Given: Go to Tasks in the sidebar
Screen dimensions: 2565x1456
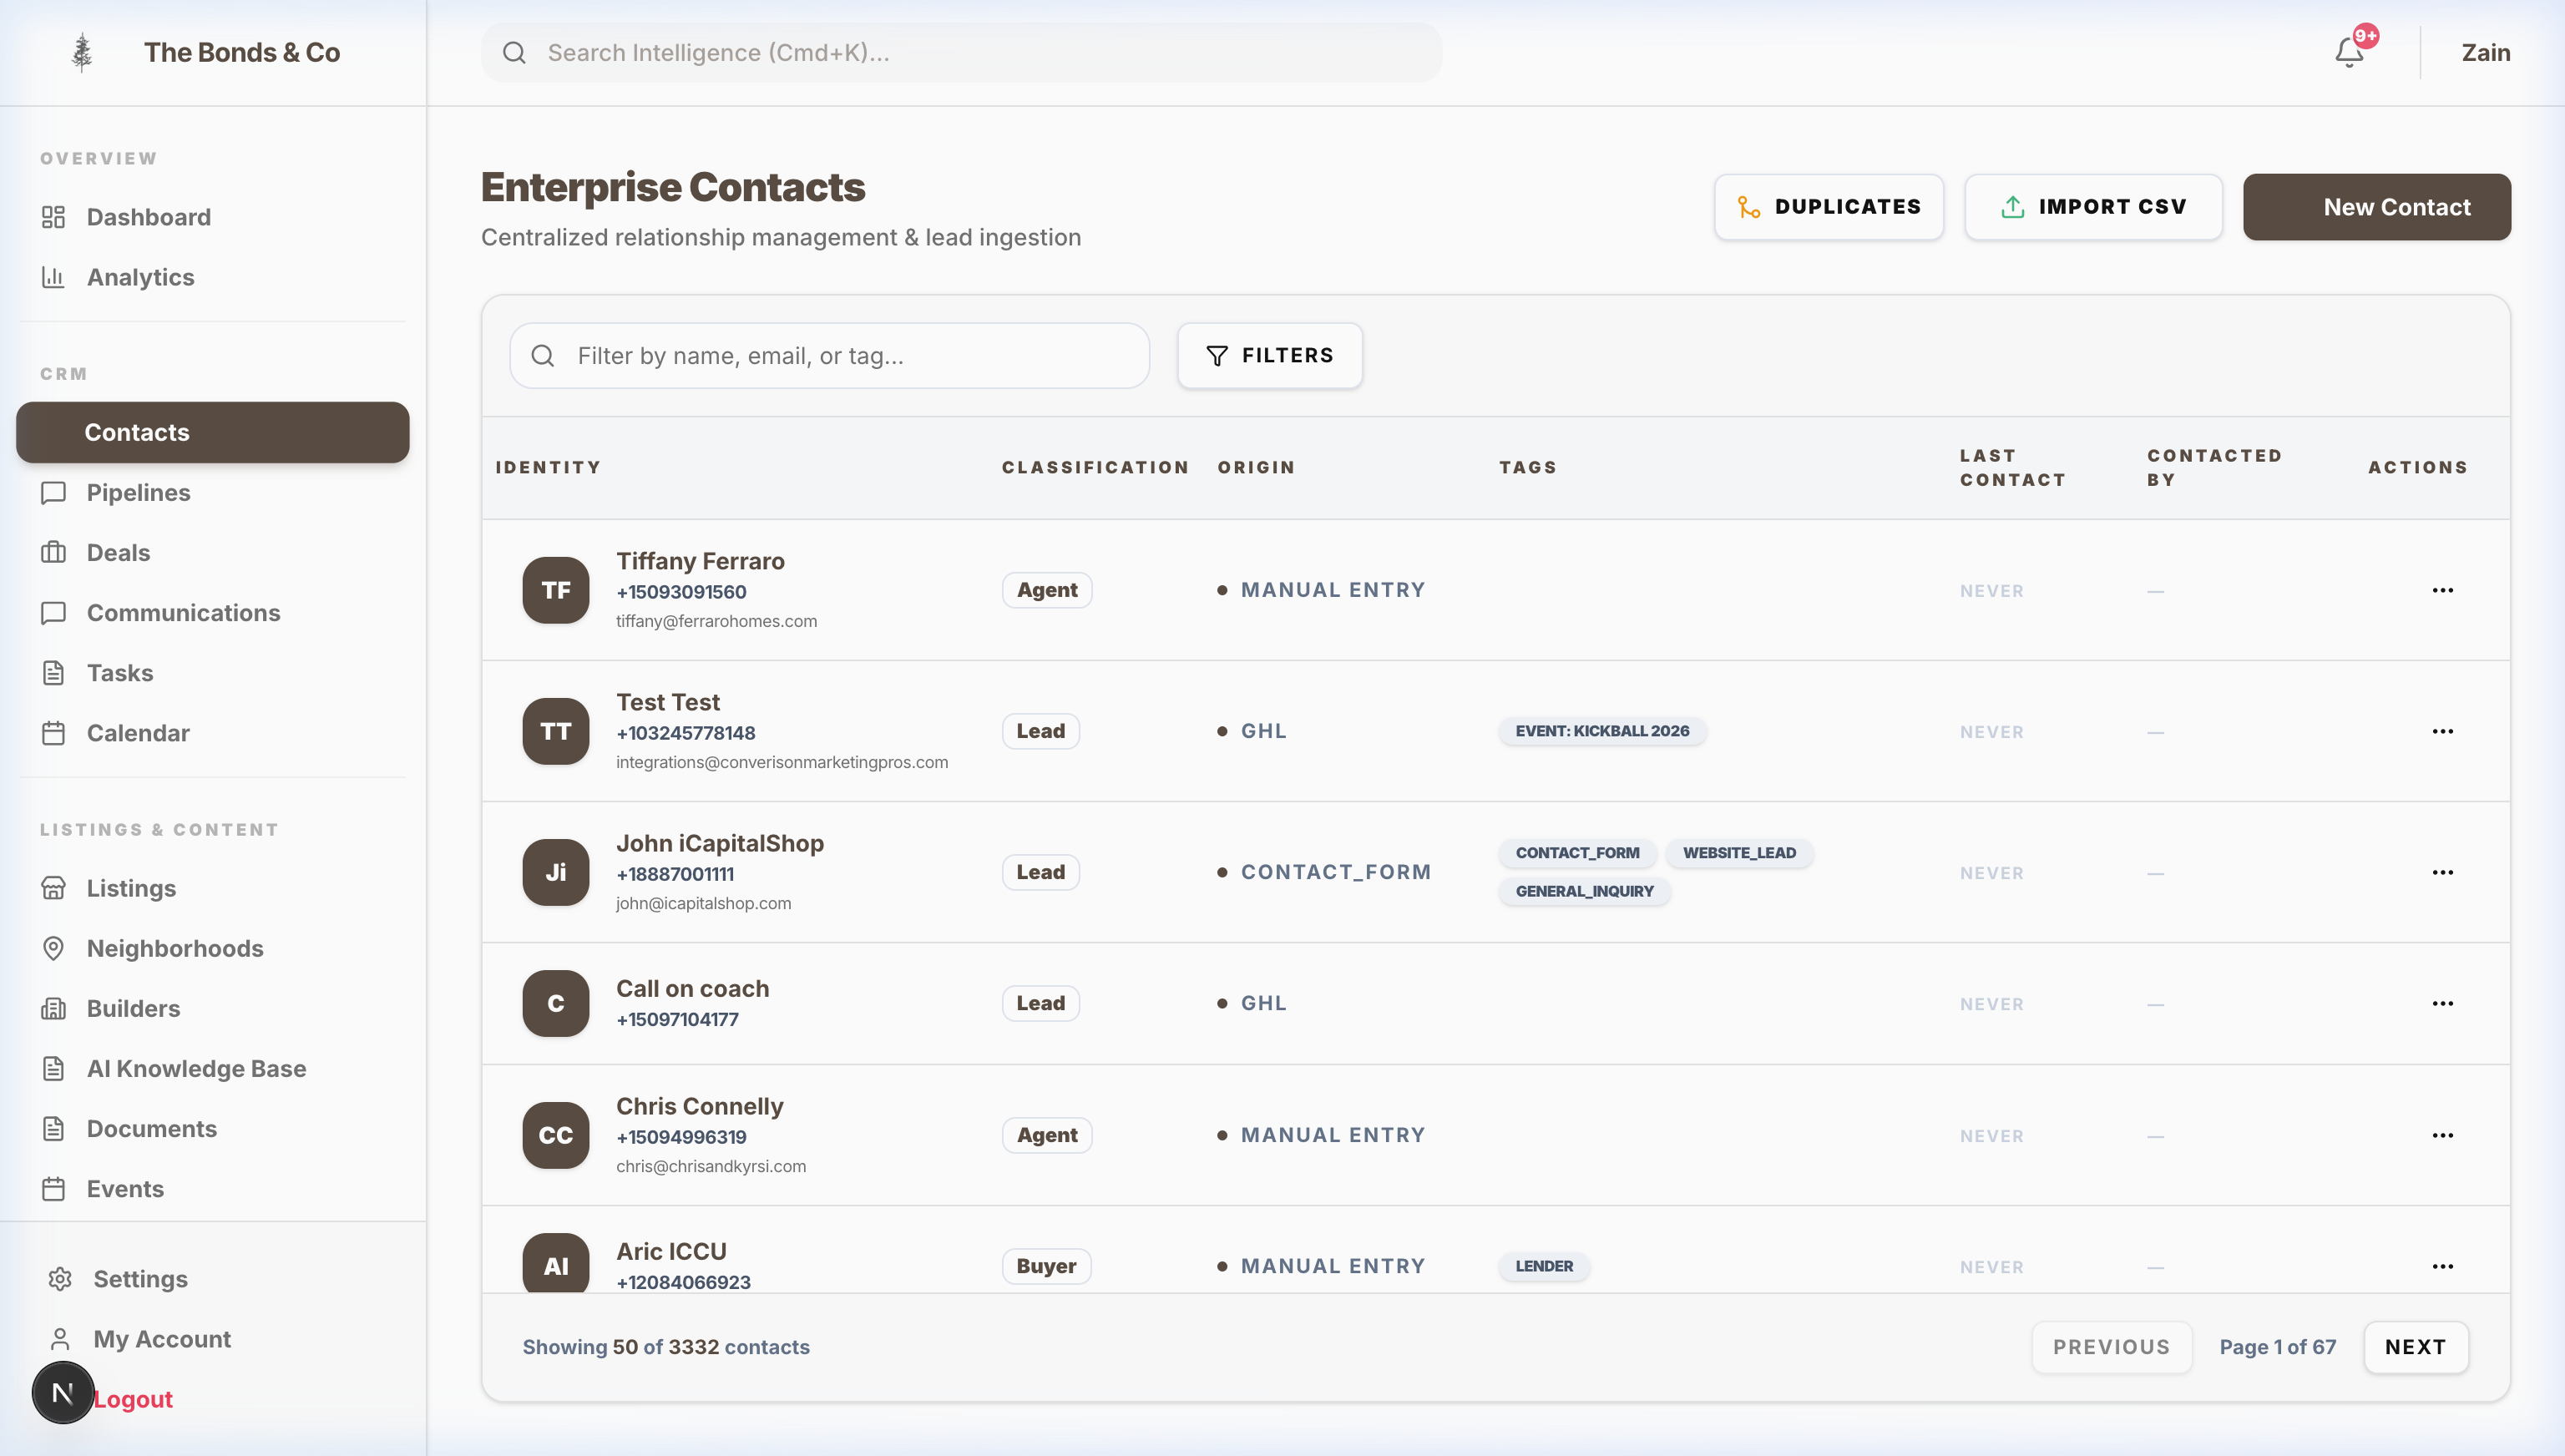Looking at the screenshot, I should coord(213,672).
